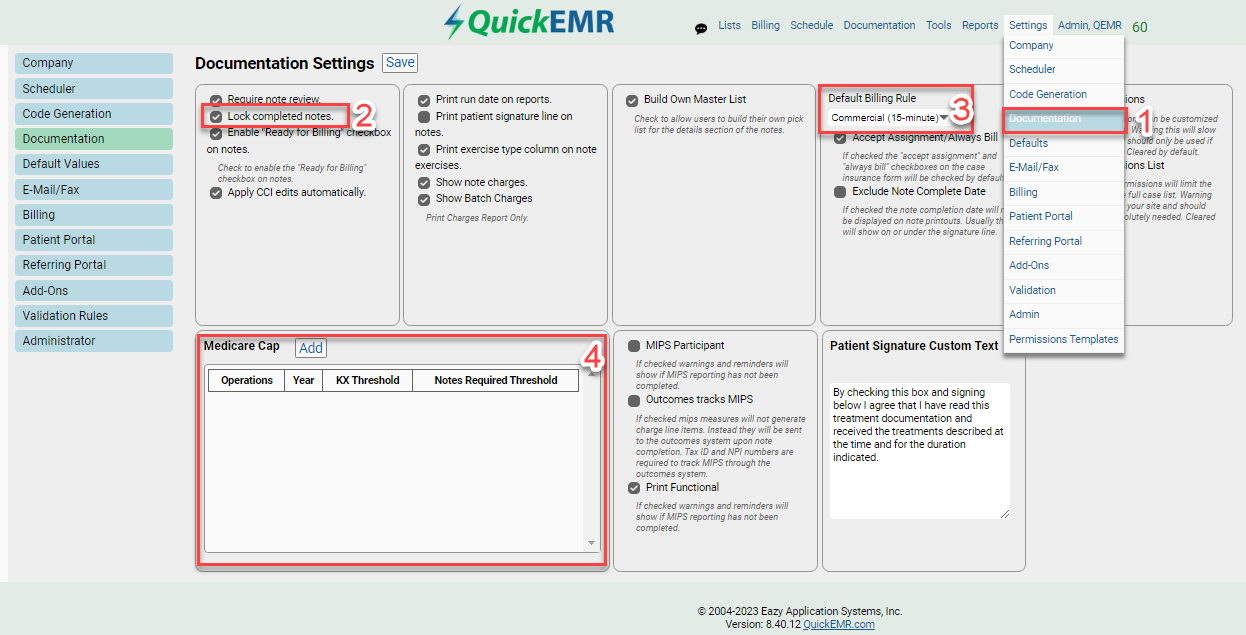Open Validation Rules in left sidebar
The height and width of the screenshot is (635, 1246).
coord(94,316)
